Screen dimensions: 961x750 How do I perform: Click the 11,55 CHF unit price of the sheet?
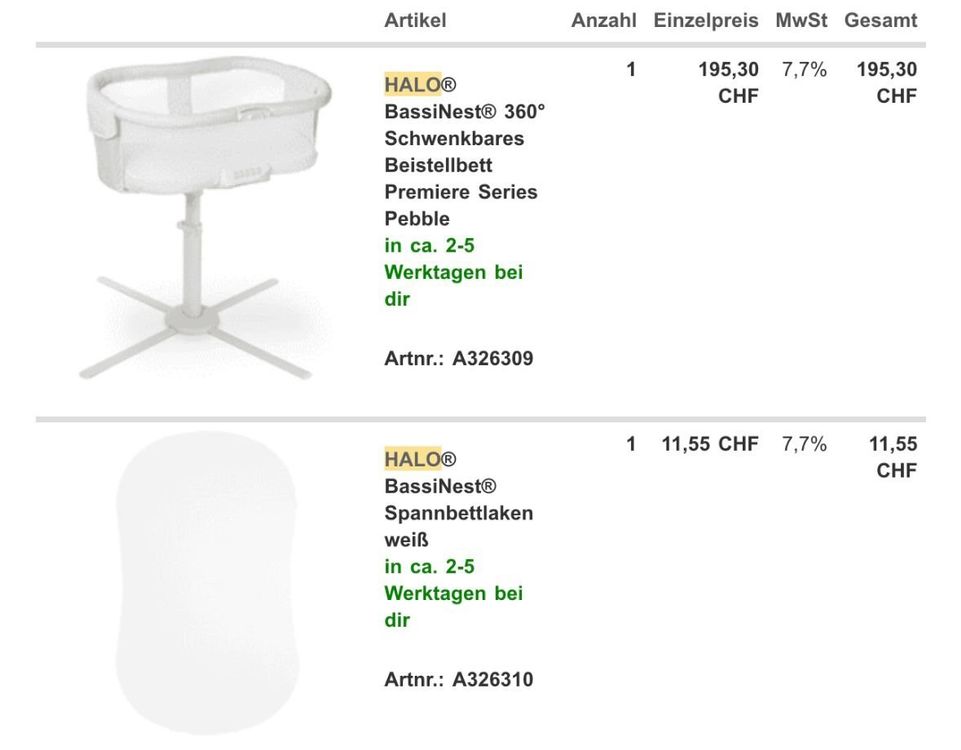pos(710,444)
